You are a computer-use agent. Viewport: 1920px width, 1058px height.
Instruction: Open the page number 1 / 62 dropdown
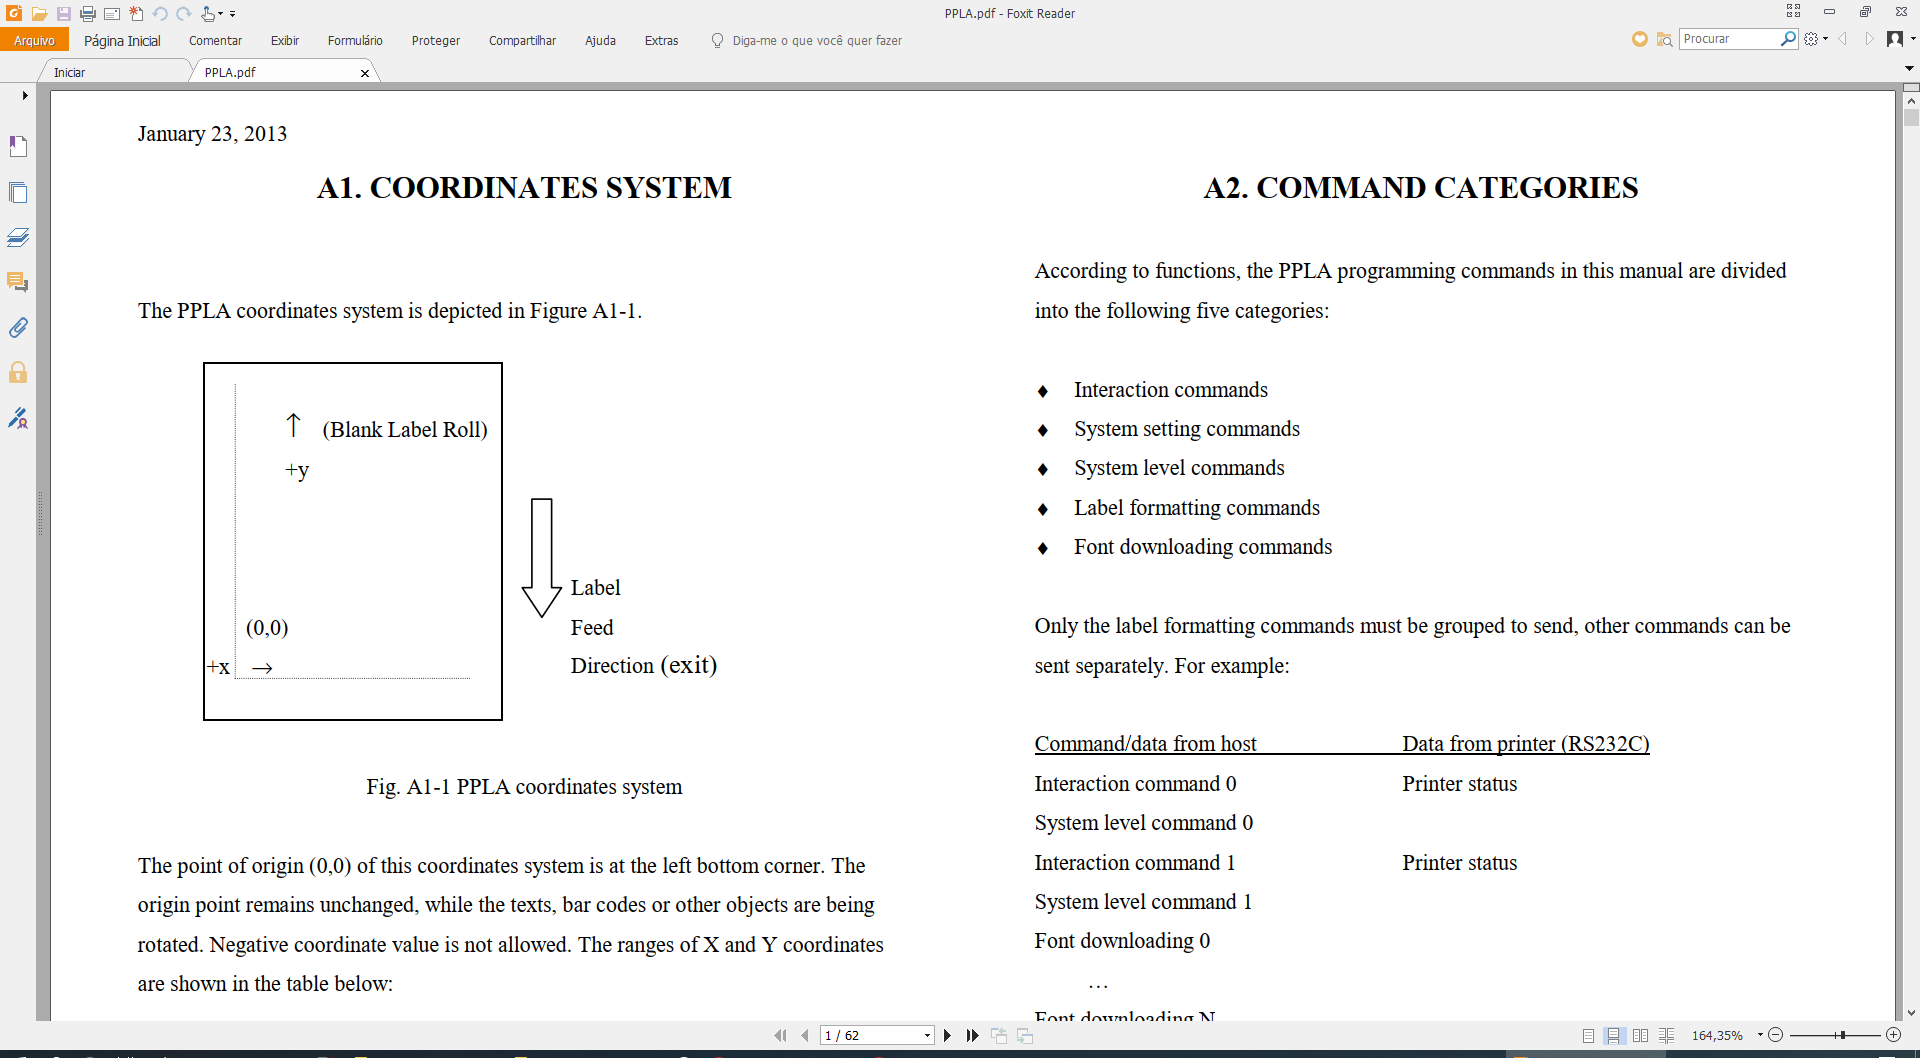(927, 1036)
